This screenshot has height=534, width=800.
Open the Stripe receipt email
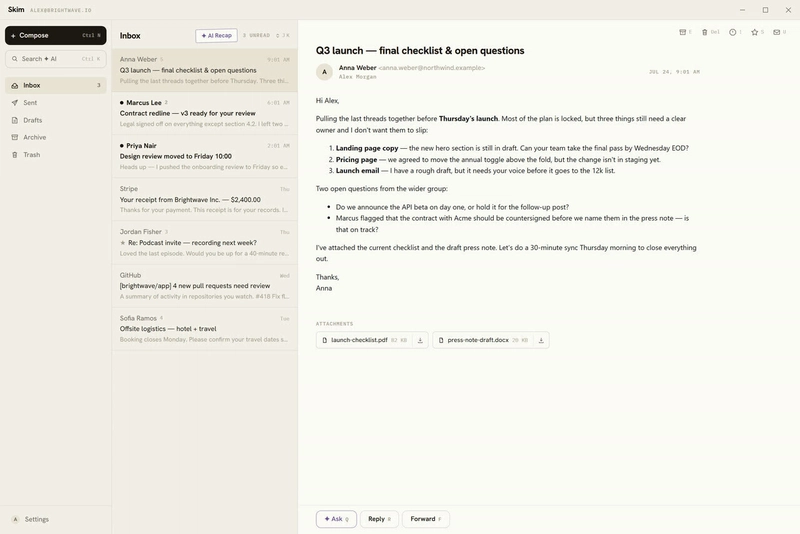(205, 199)
